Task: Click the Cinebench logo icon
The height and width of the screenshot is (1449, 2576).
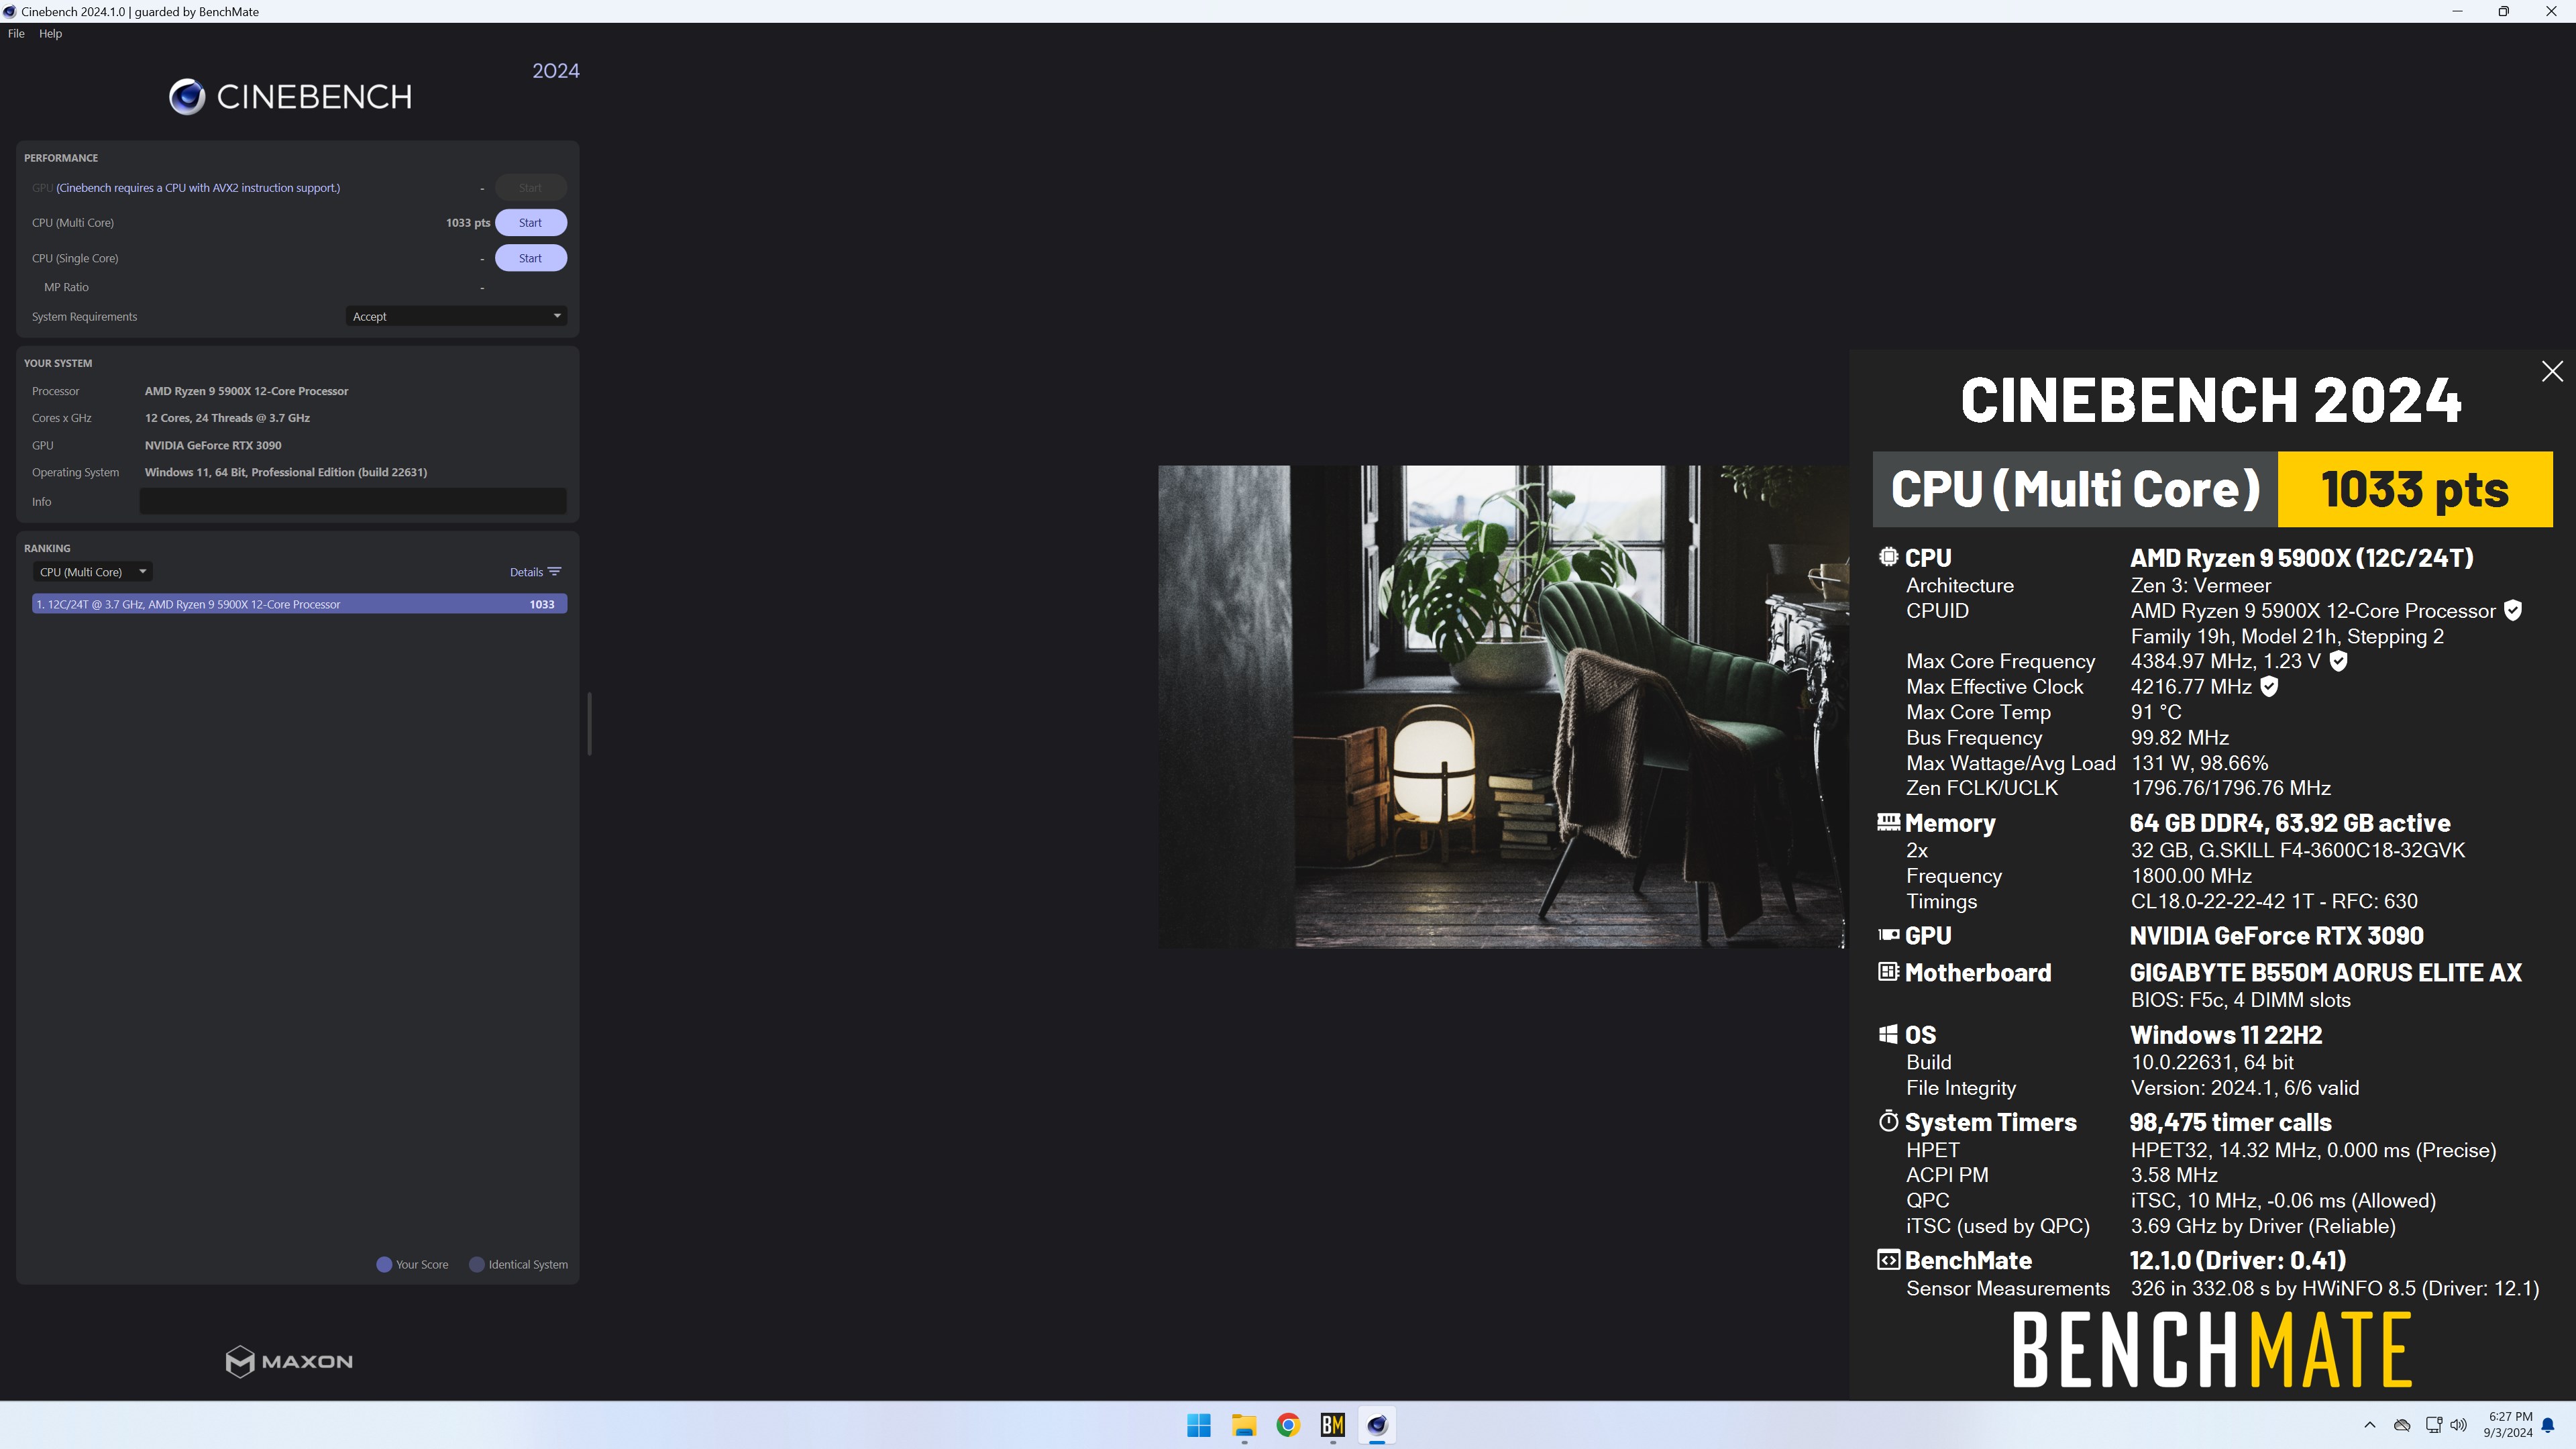Action: [x=187, y=97]
